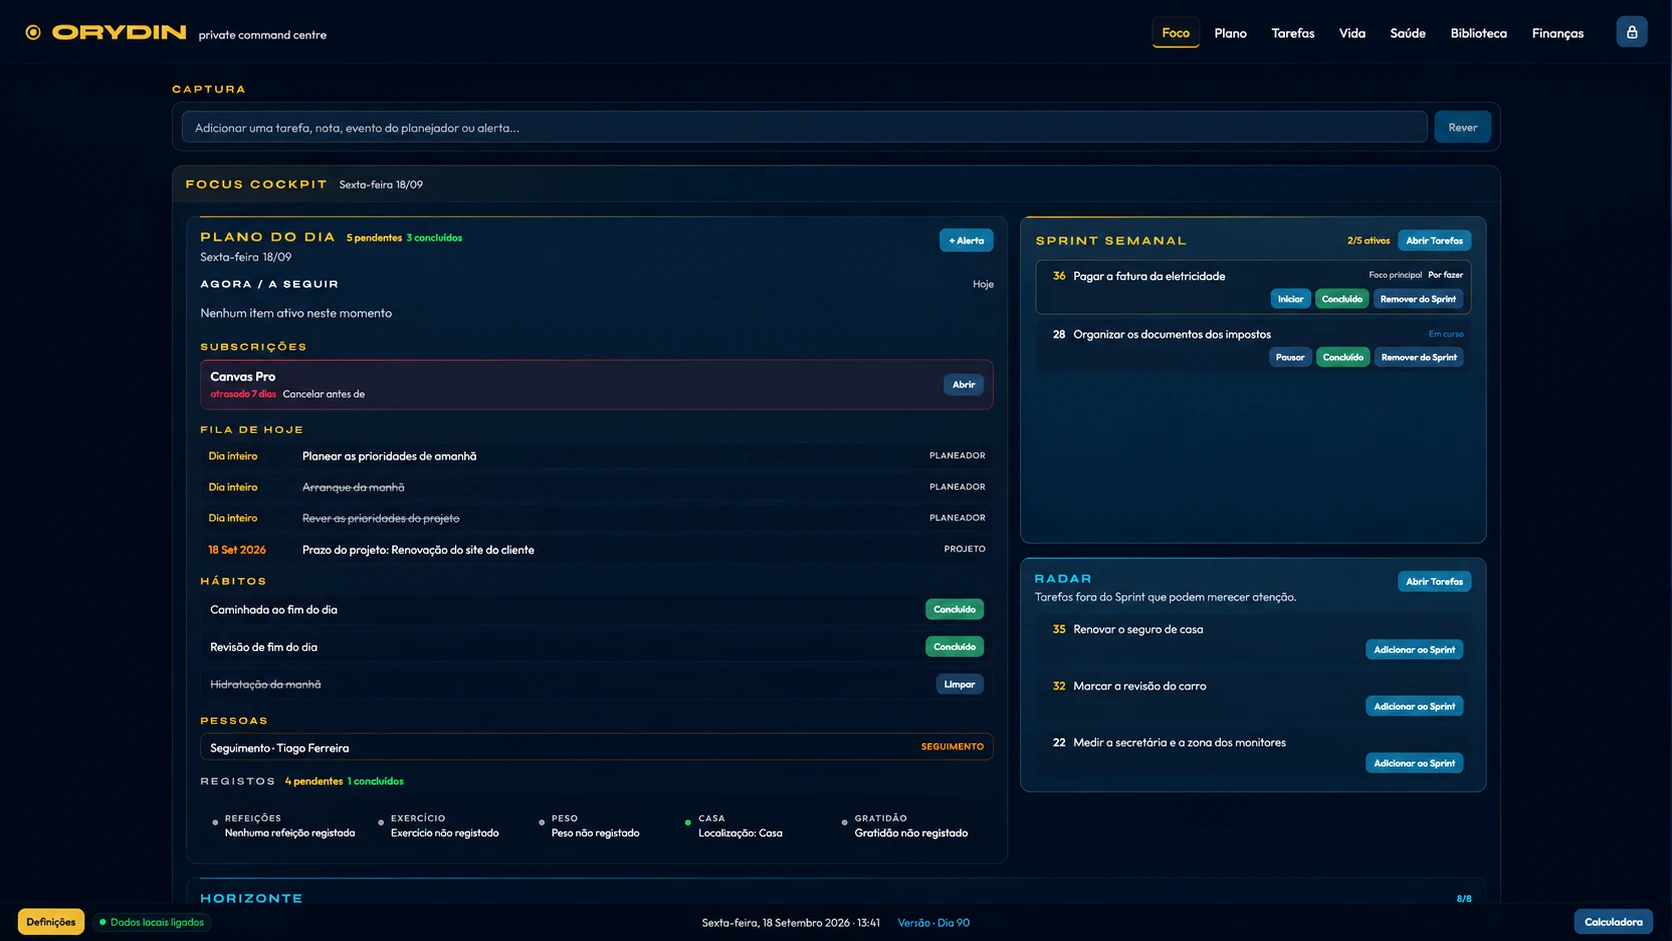Add 'Marcar a revisão do carro' to Sprint

(1414, 706)
